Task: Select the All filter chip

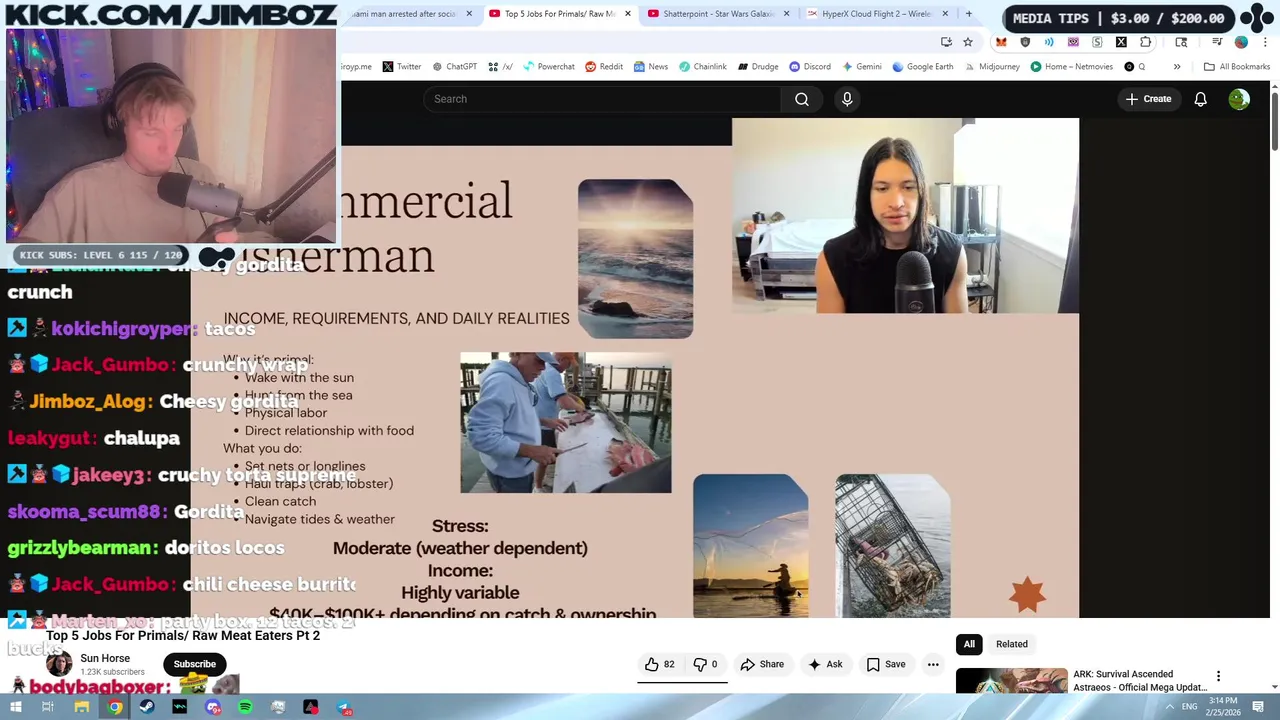Action: click(x=969, y=644)
